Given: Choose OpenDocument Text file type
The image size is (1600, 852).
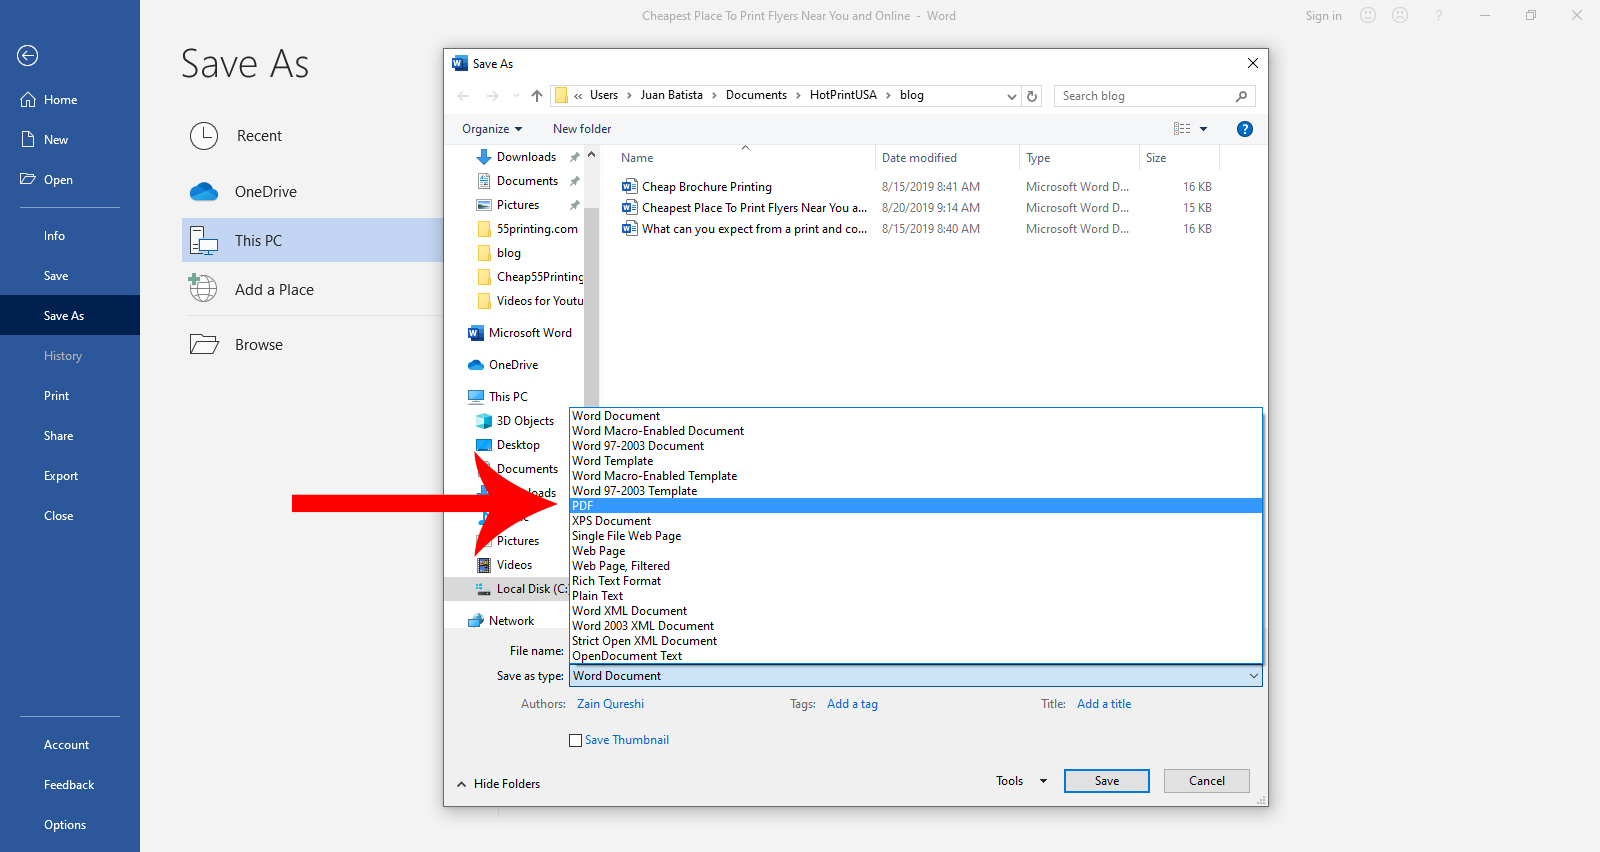Looking at the screenshot, I should coord(916,656).
